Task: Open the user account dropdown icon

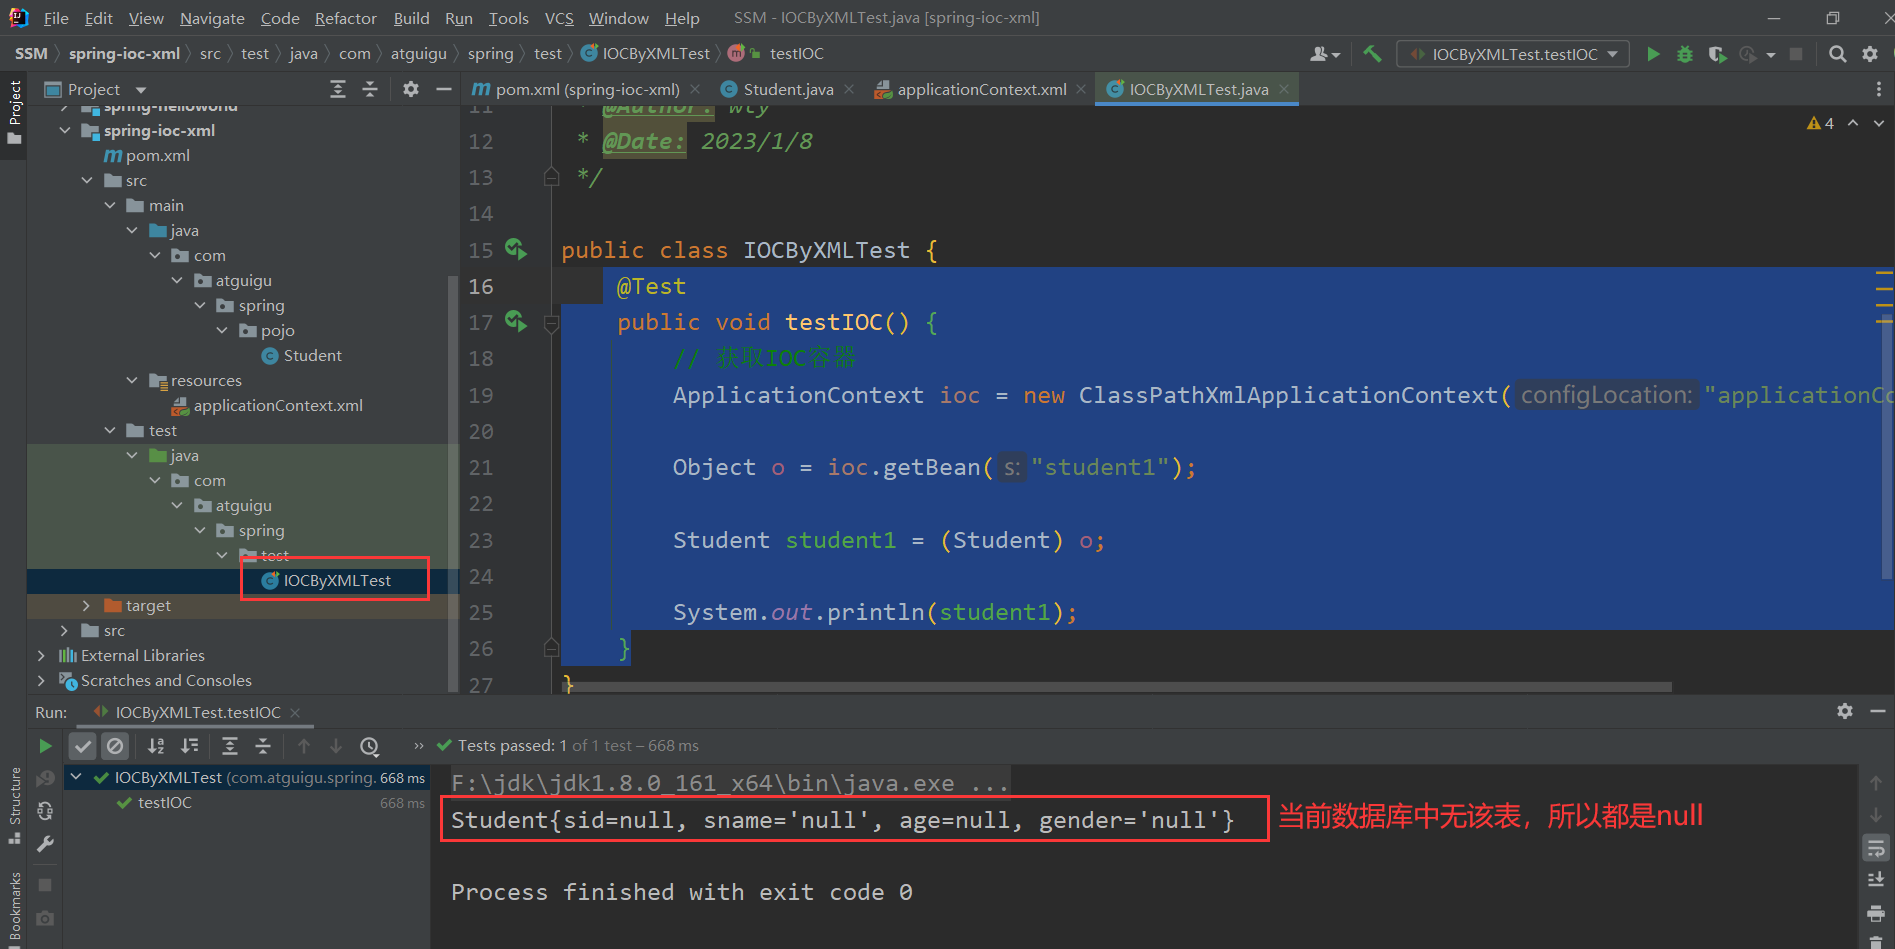Action: coord(1324,54)
